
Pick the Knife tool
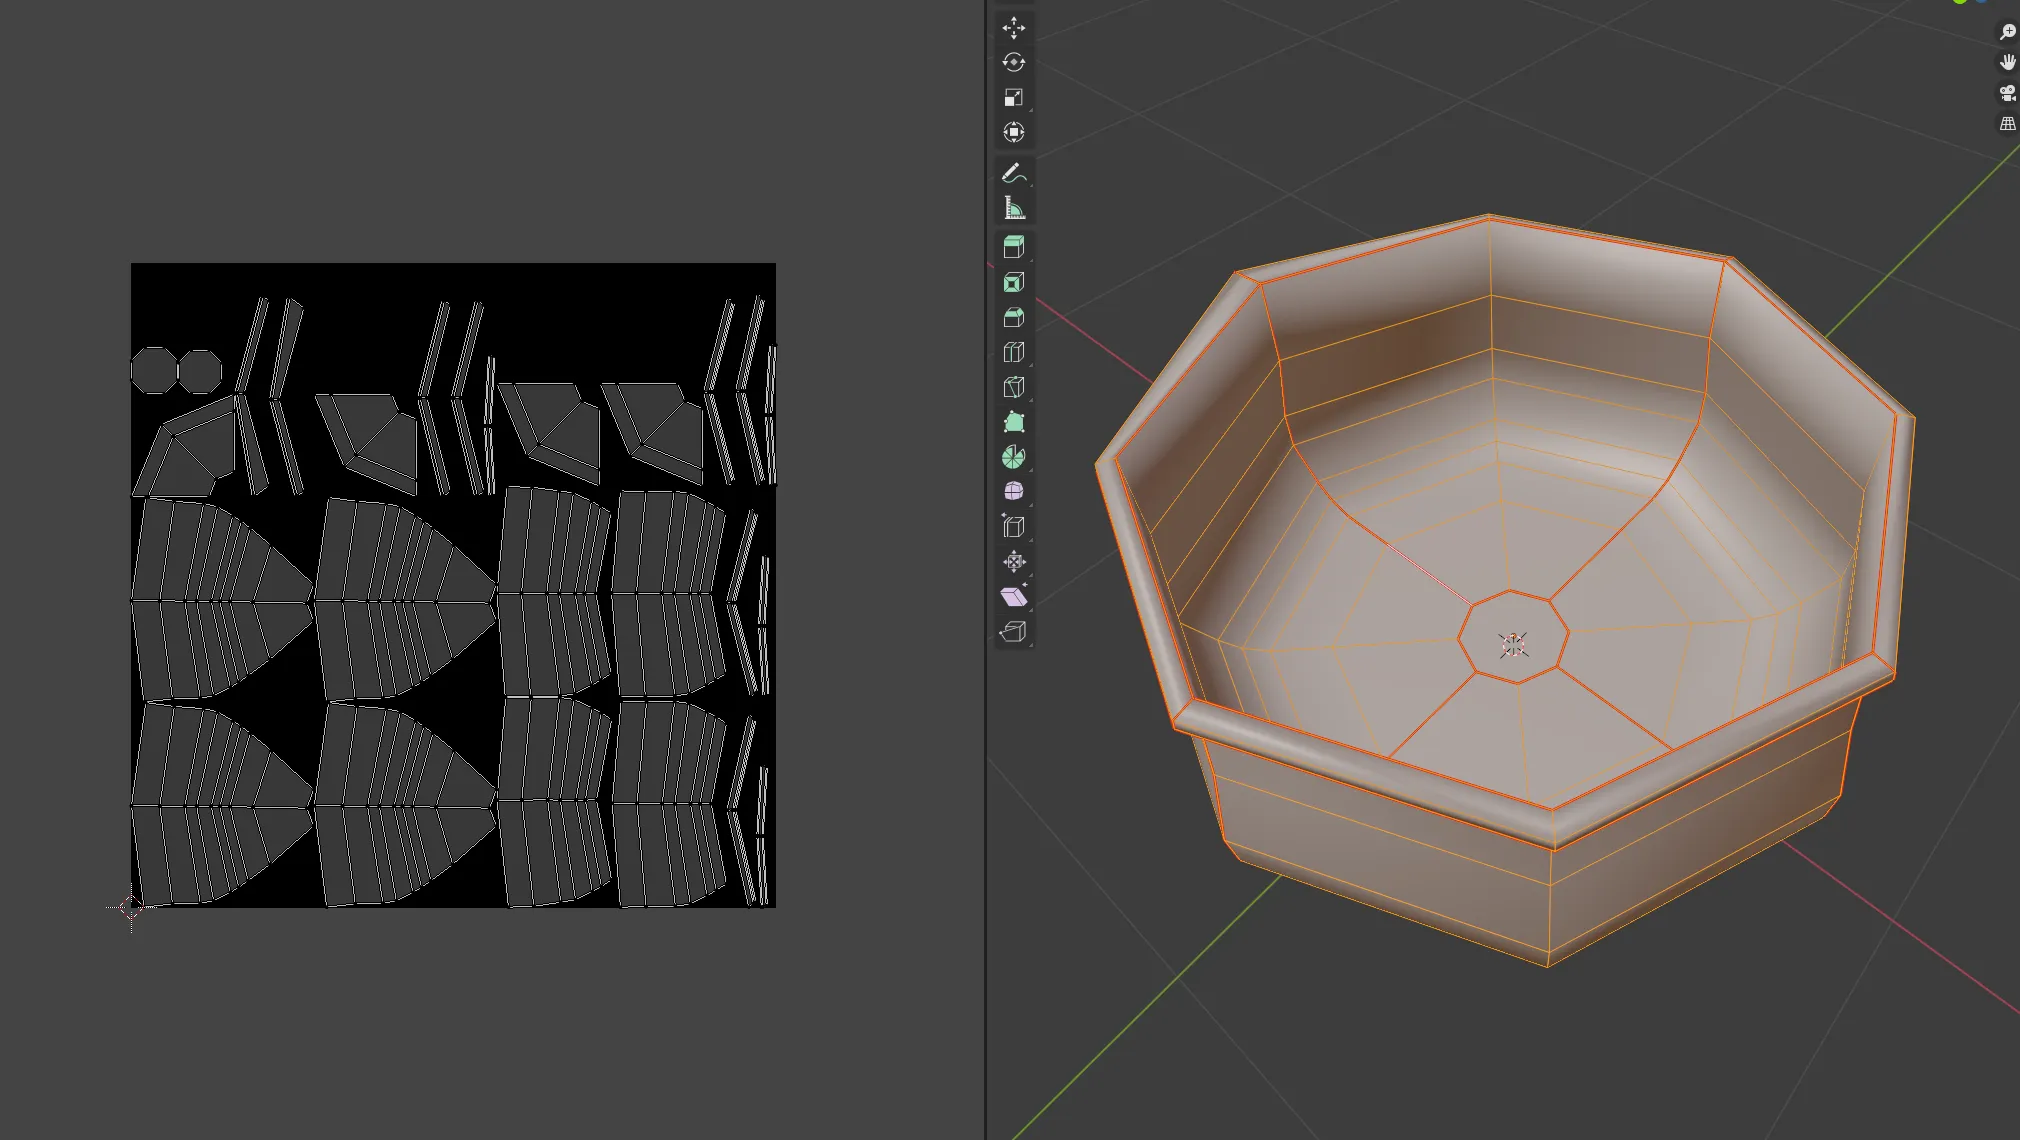(x=1013, y=387)
